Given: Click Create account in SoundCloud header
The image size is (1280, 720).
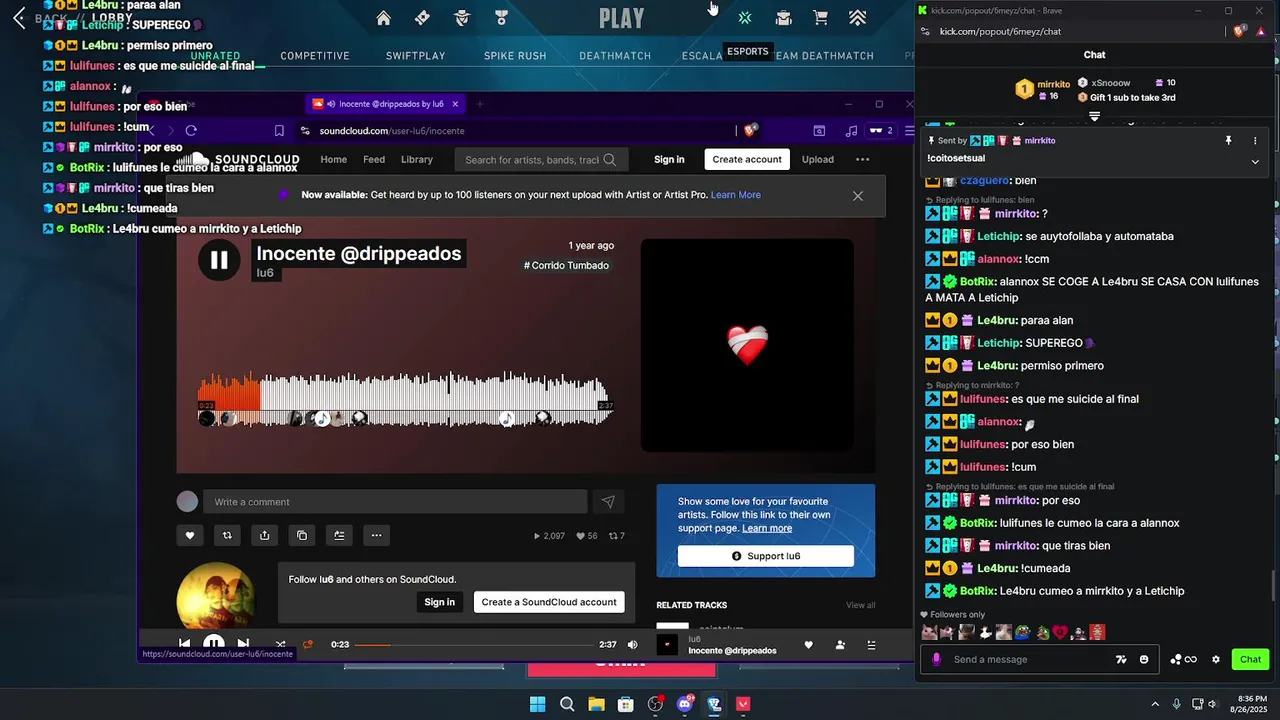Looking at the screenshot, I should click(x=747, y=159).
